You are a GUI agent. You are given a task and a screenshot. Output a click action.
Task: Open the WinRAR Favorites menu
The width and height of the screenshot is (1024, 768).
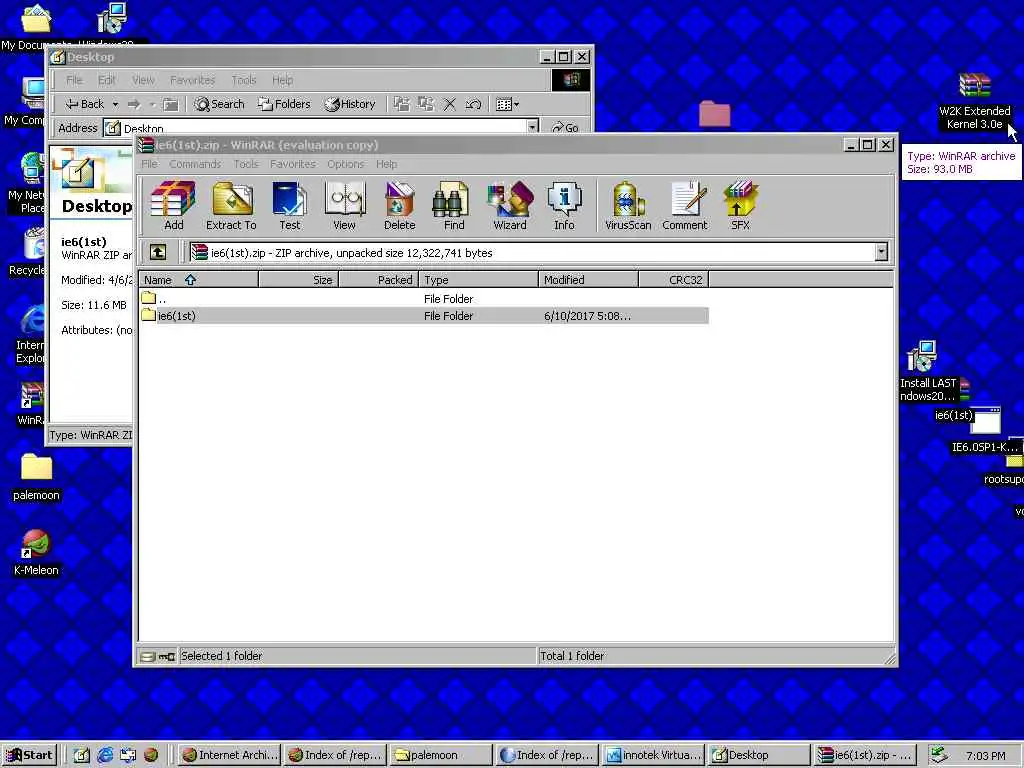(x=293, y=164)
